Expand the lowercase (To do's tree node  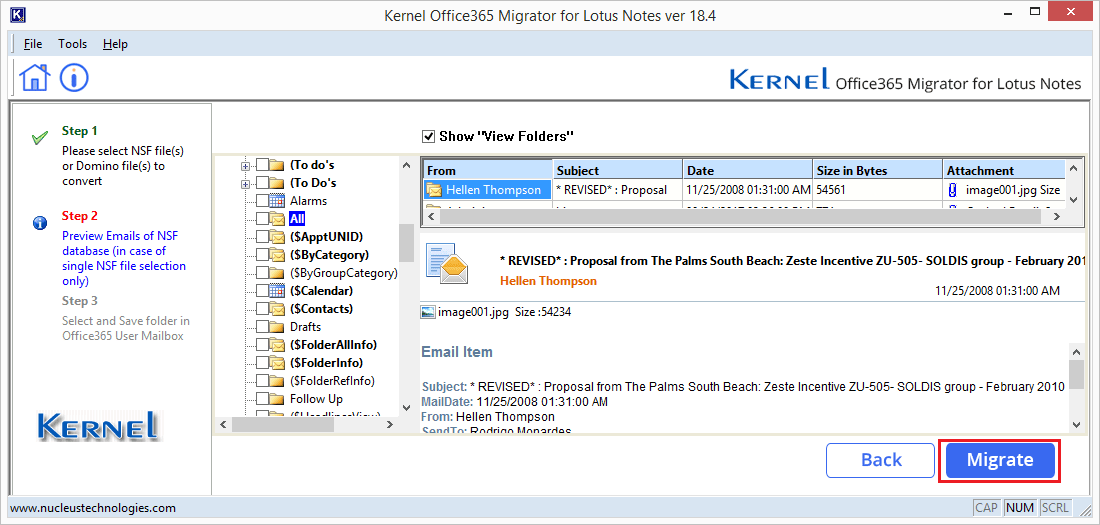[246, 166]
